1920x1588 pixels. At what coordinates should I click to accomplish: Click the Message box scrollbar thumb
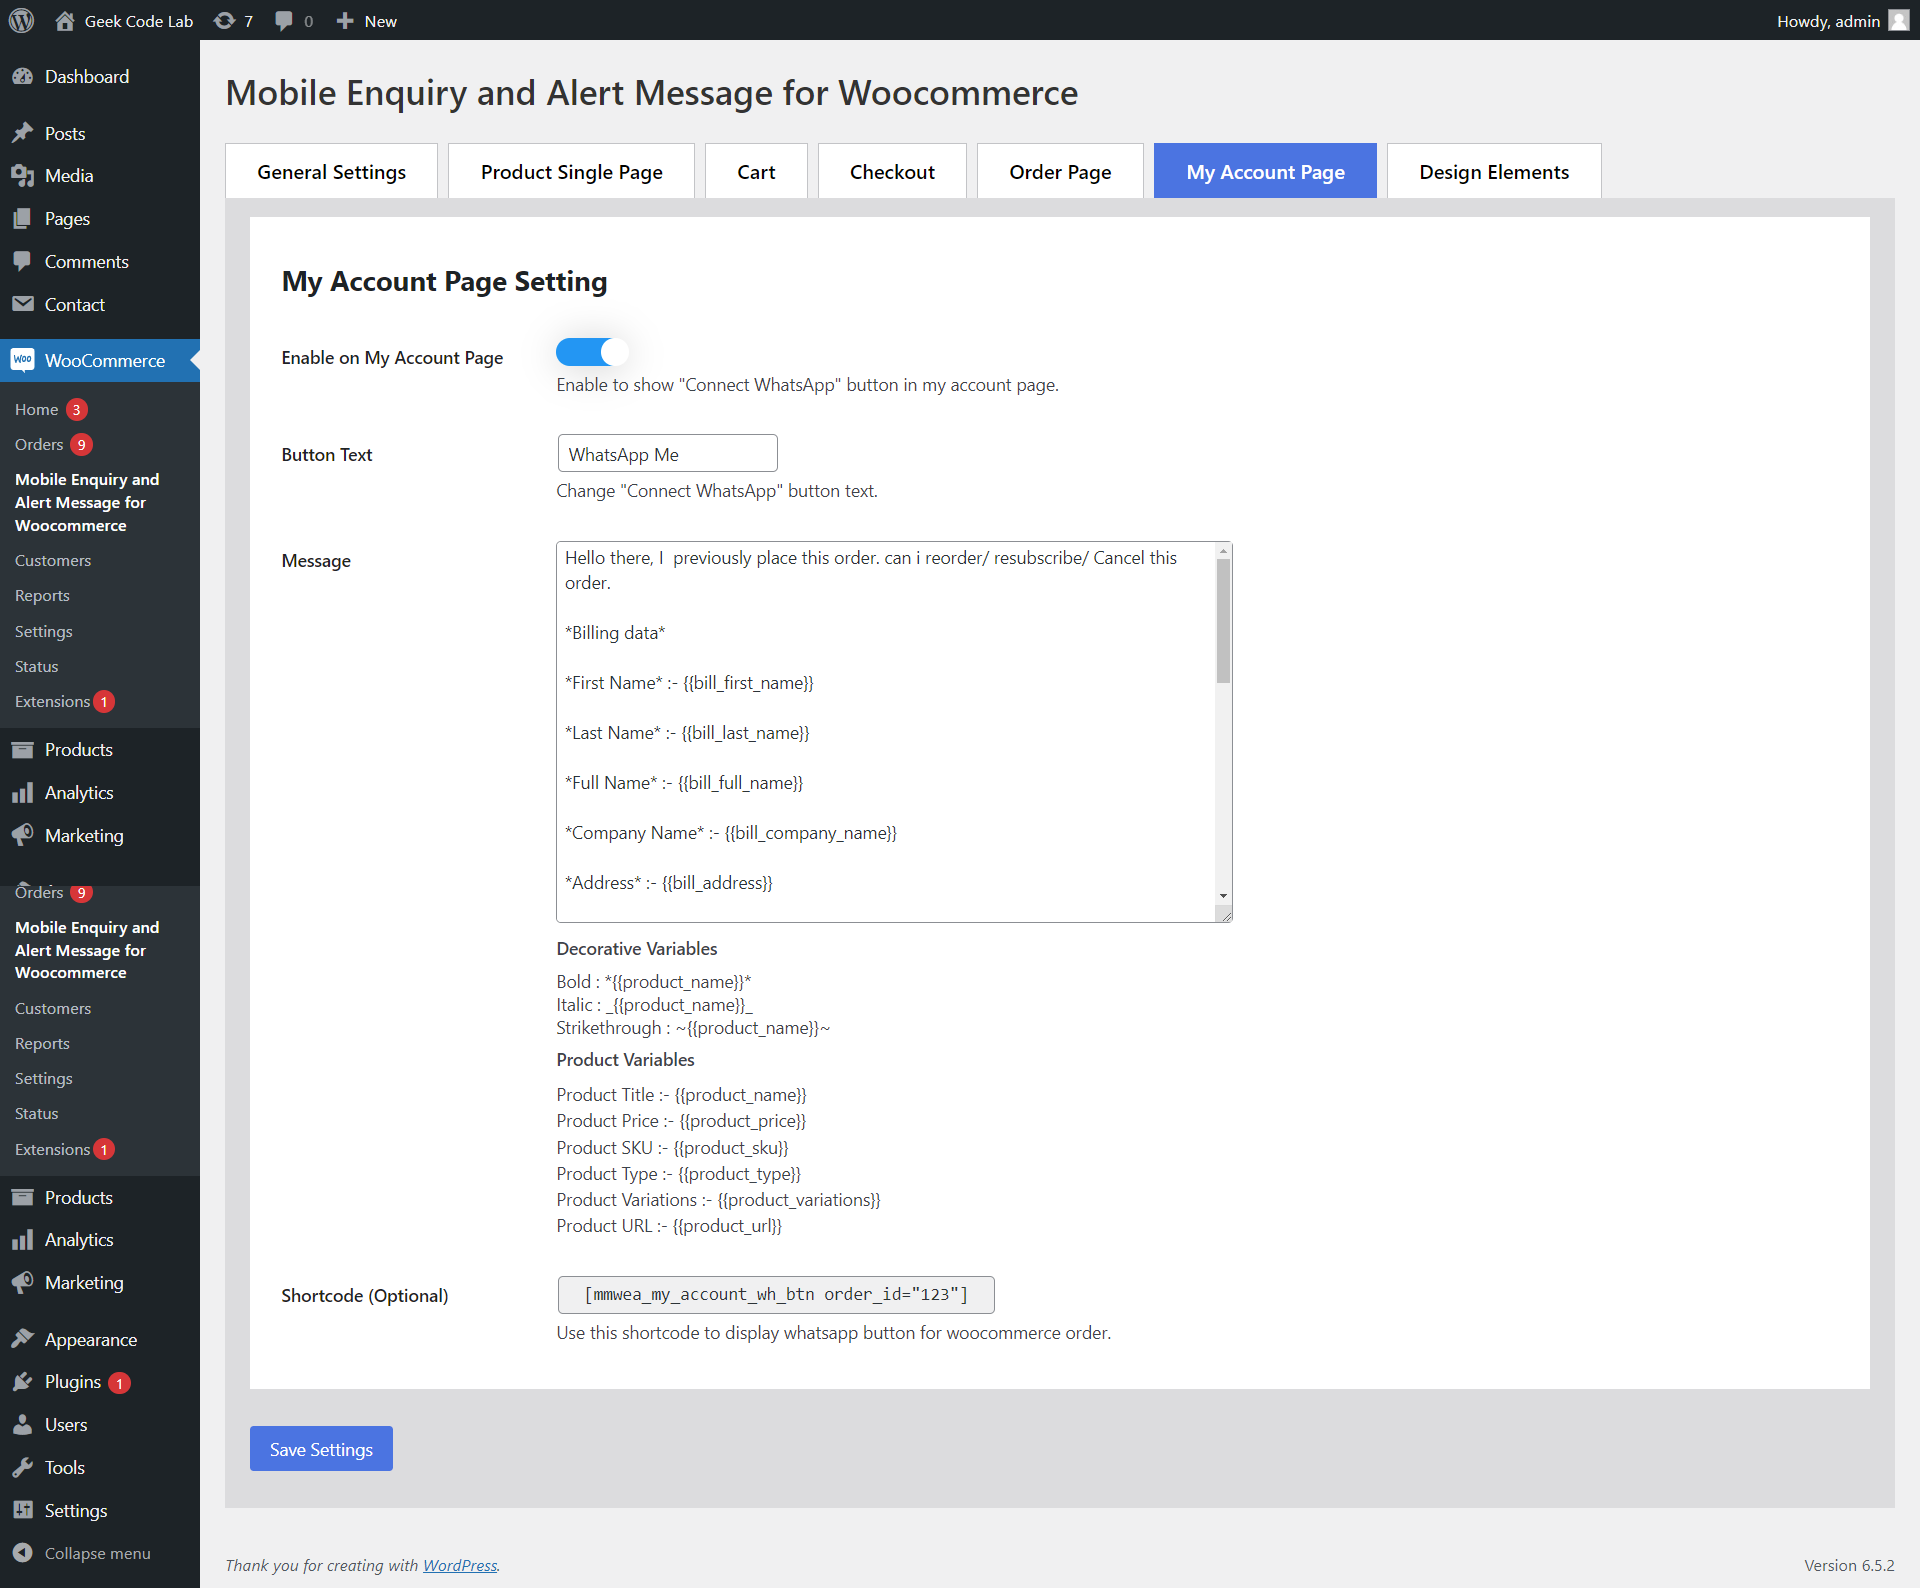[1223, 621]
